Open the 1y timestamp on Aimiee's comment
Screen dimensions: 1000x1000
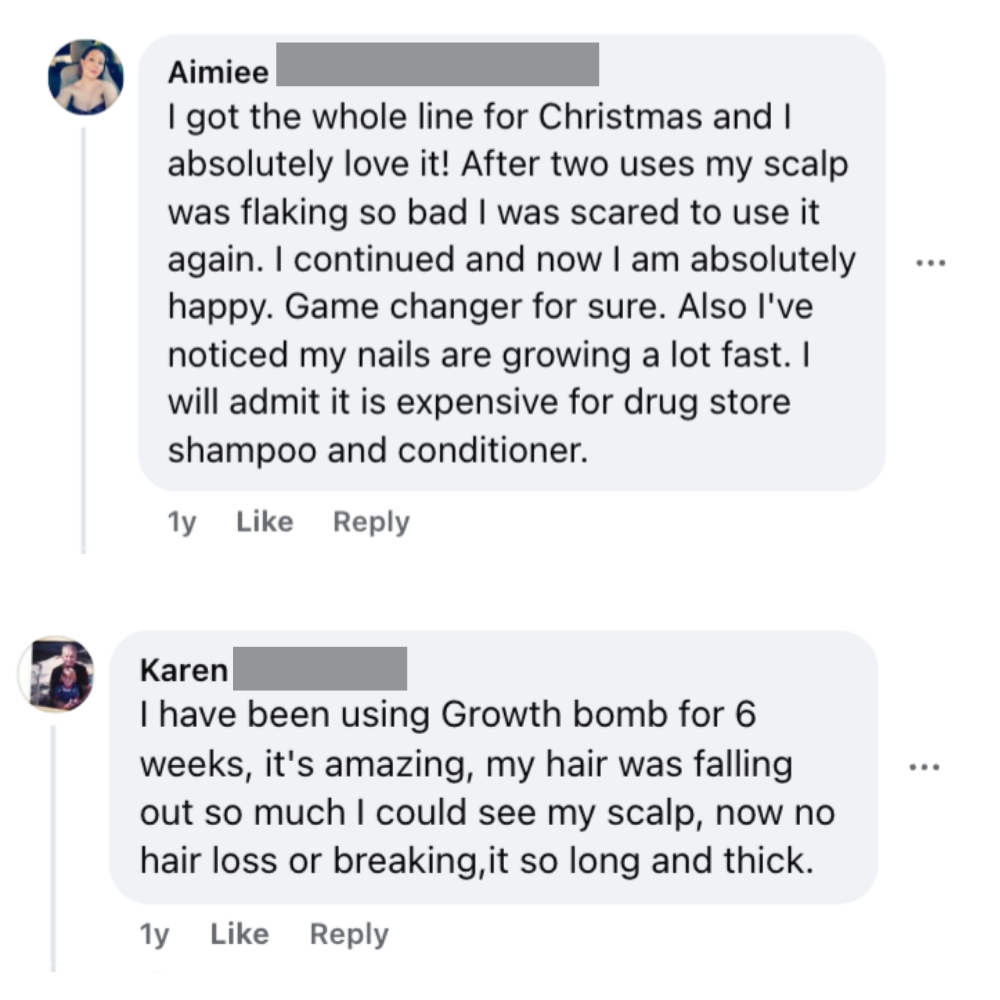(x=181, y=521)
